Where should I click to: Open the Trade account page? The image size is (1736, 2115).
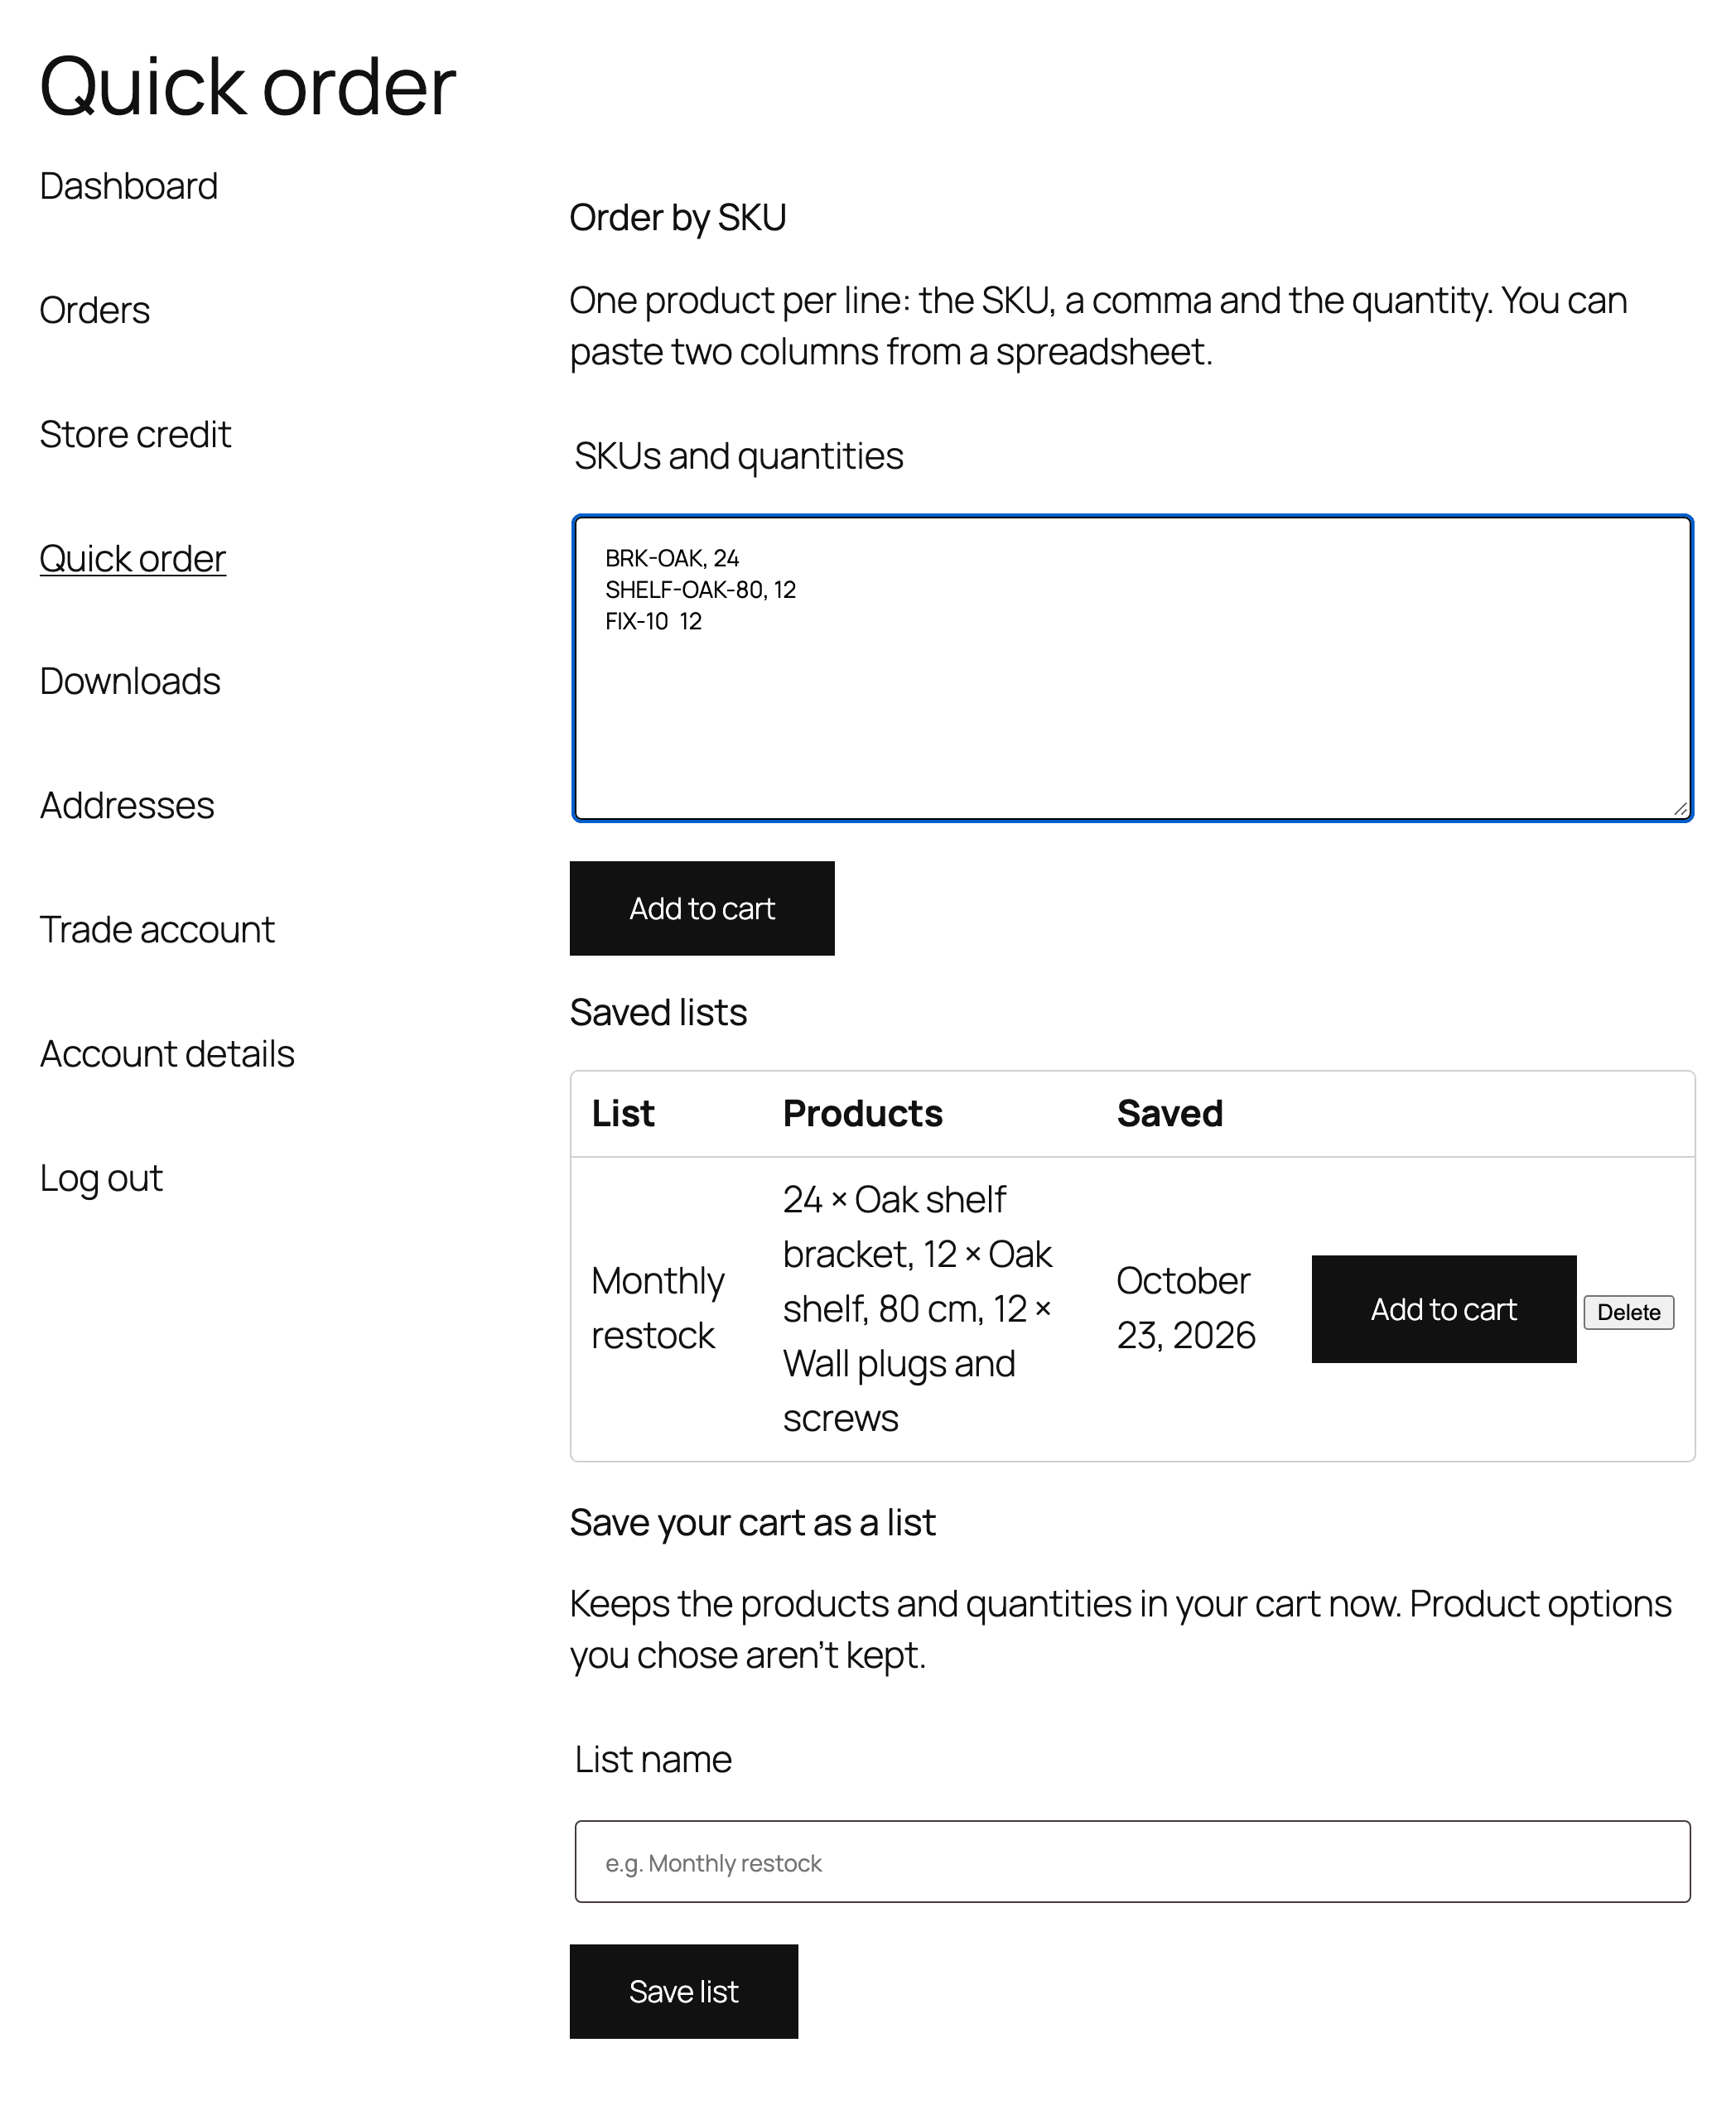coord(157,929)
